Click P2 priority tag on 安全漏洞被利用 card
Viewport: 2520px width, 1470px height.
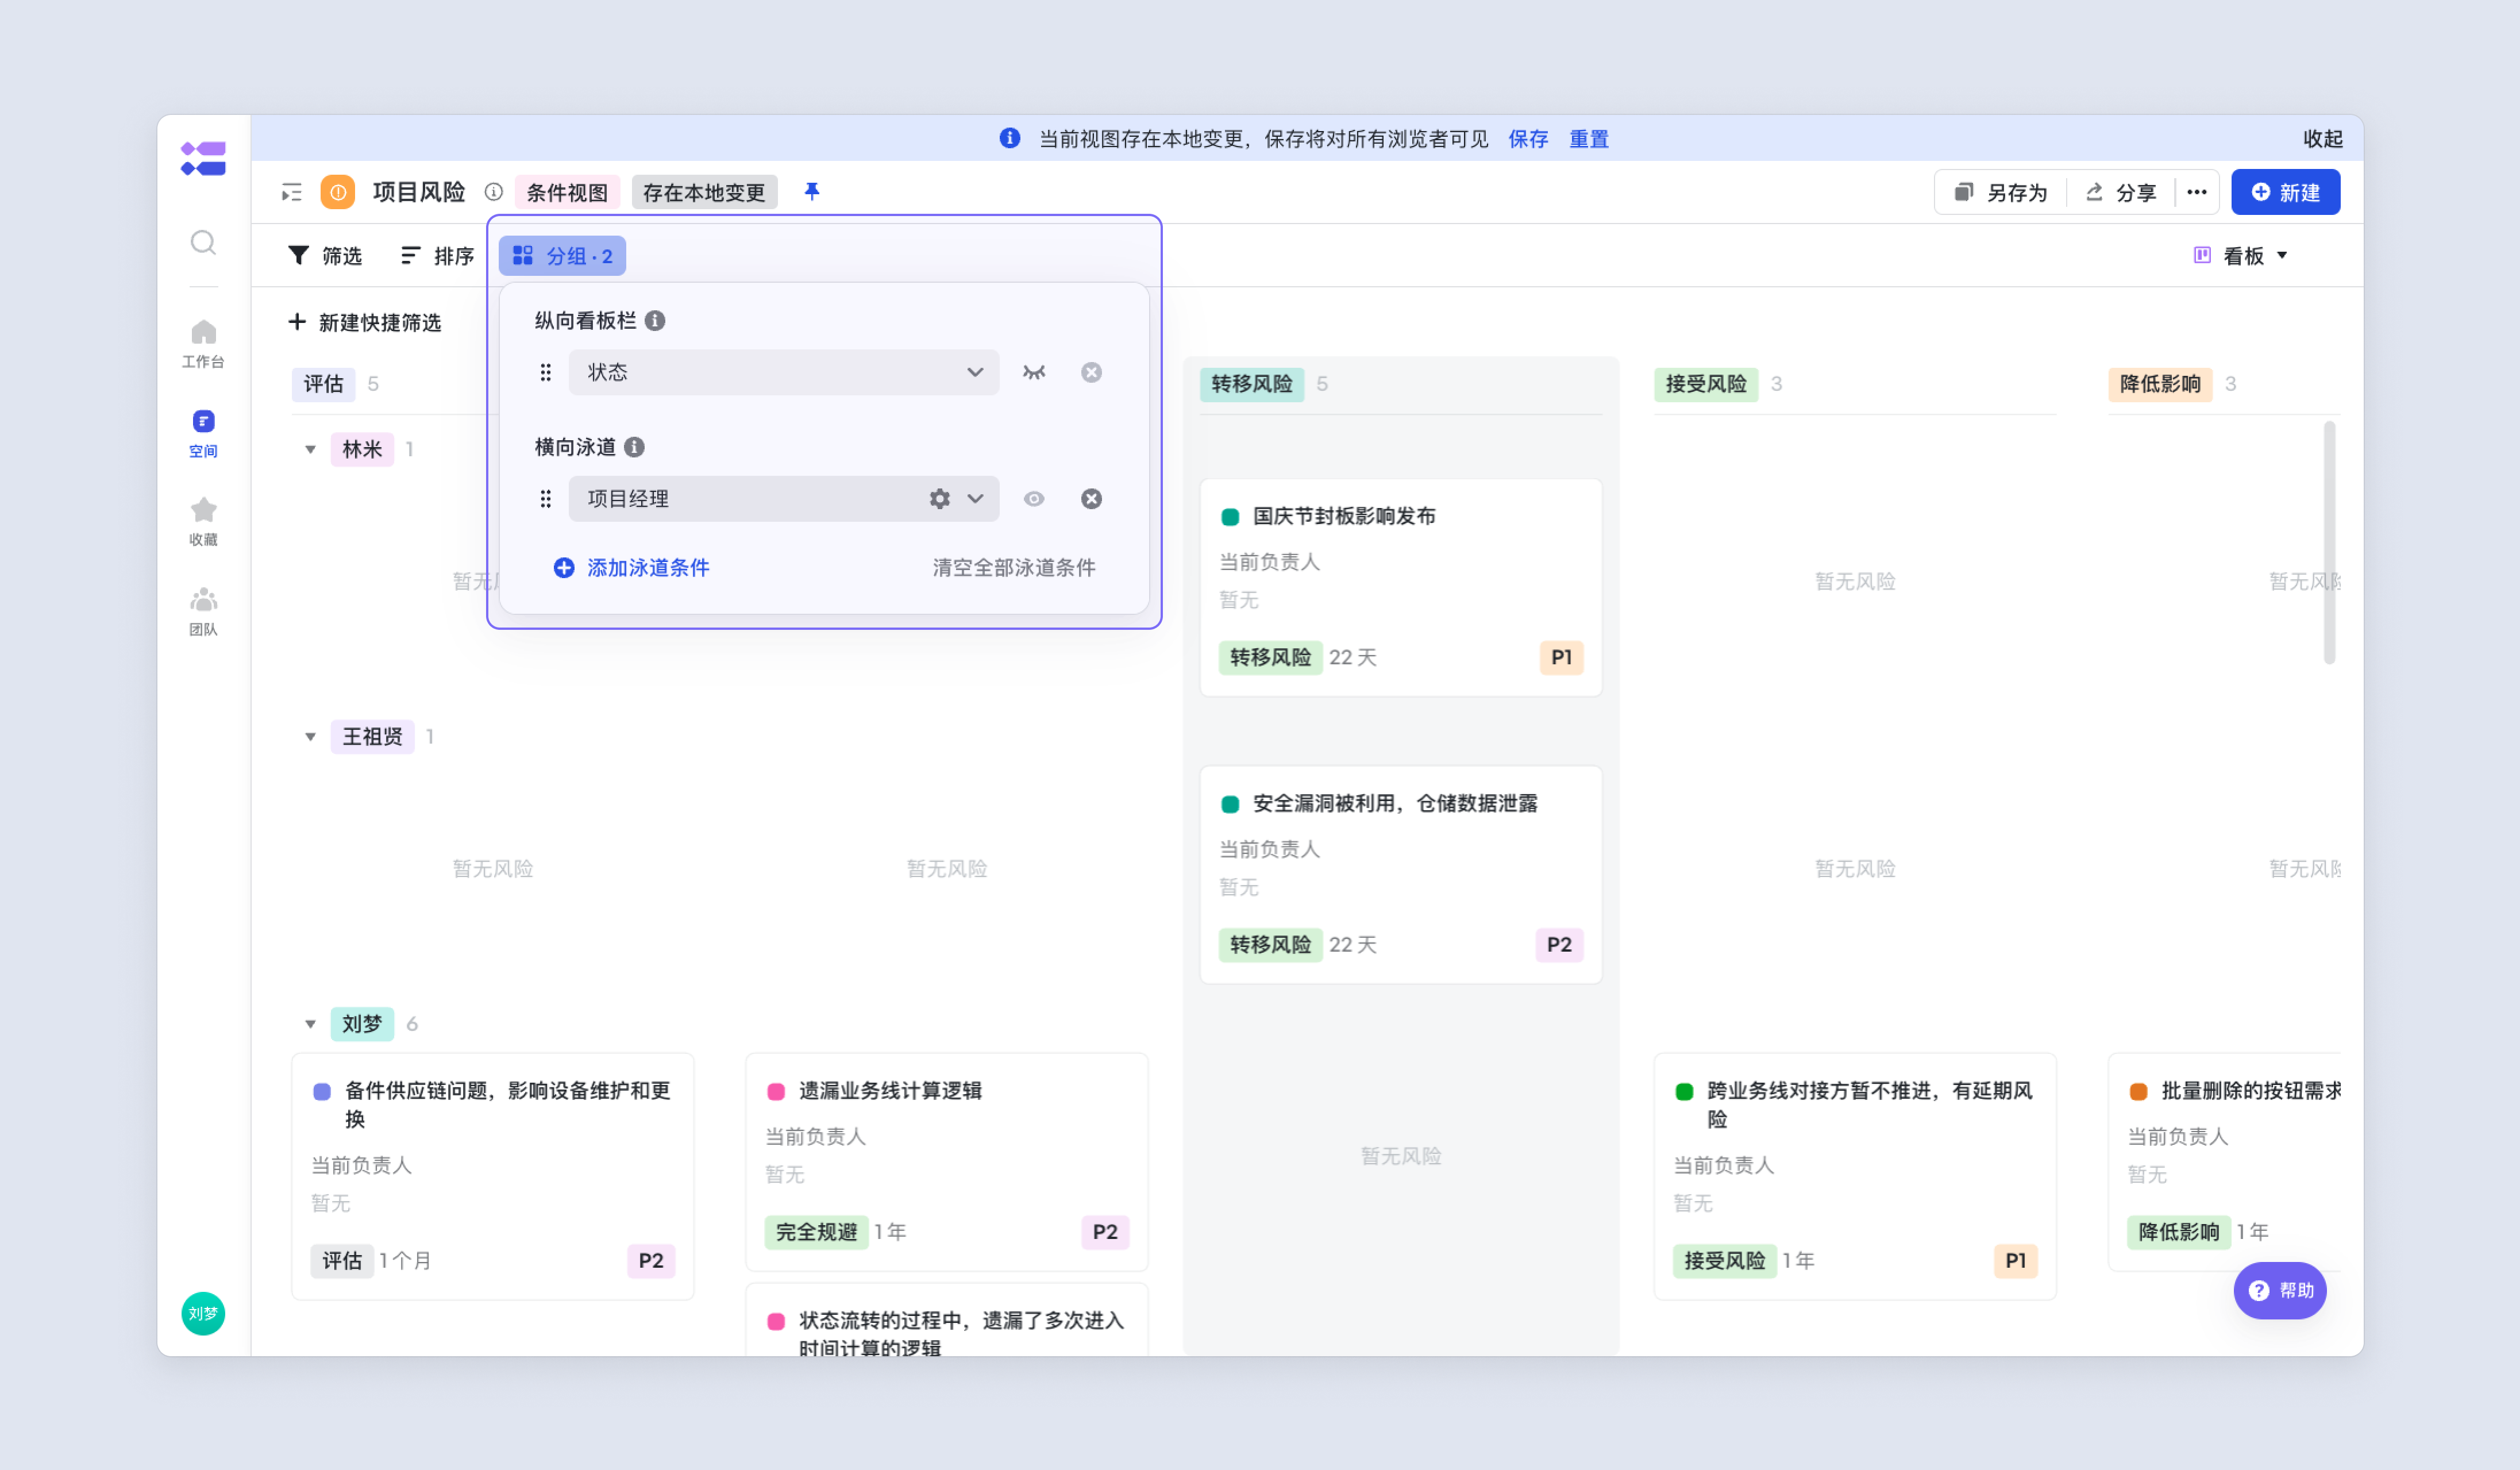pyautogui.click(x=1559, y=945)
